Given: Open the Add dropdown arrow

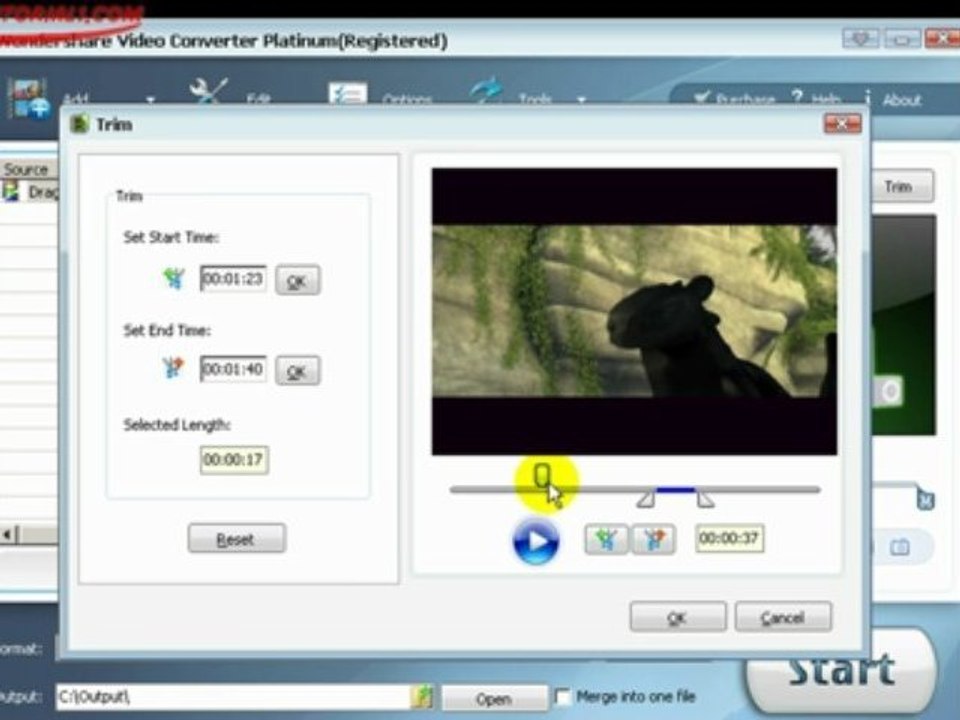Looking at the screenshot, I should click(x=151, y=99).
